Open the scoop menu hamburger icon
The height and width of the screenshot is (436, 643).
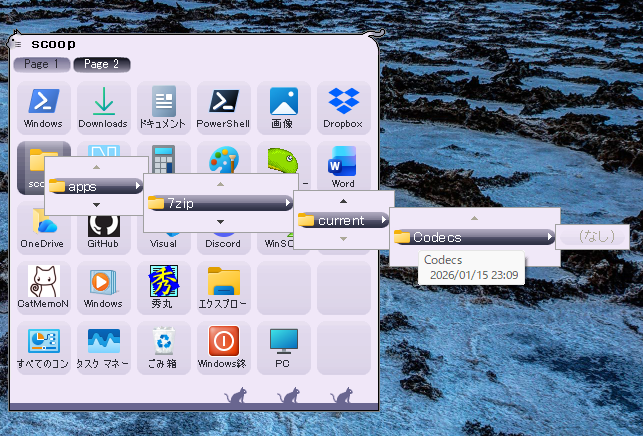(18, 44)
